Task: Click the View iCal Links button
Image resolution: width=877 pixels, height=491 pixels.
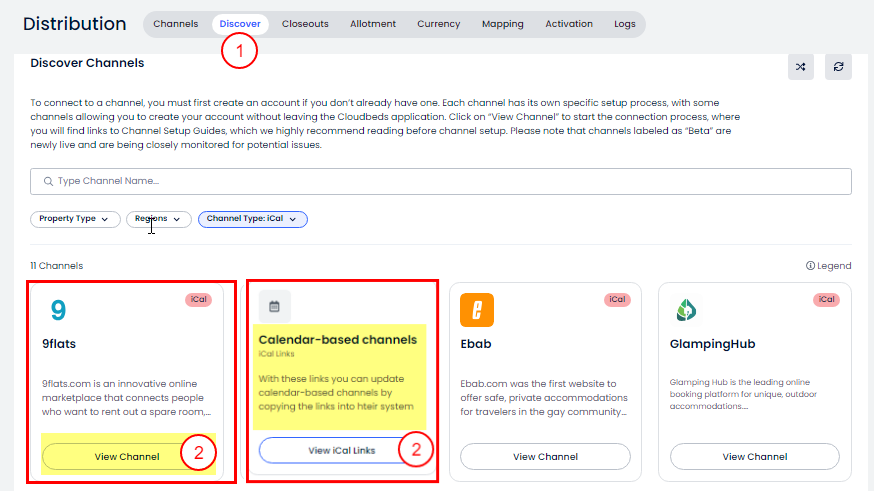Action: tap(342, 450)
